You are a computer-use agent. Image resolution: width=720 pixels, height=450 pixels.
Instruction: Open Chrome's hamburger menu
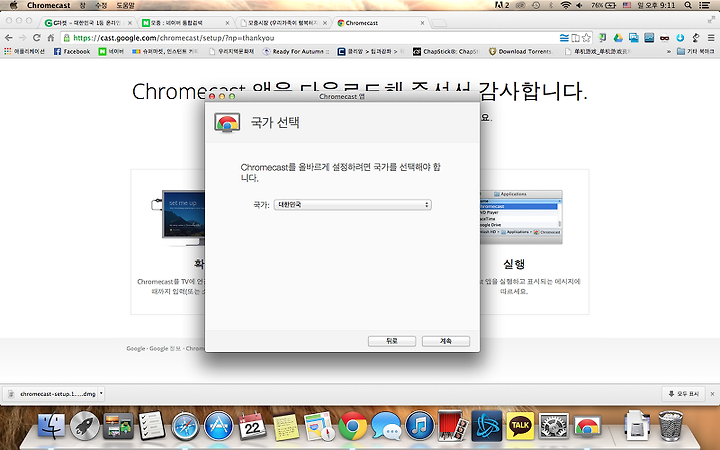[711, 38]
